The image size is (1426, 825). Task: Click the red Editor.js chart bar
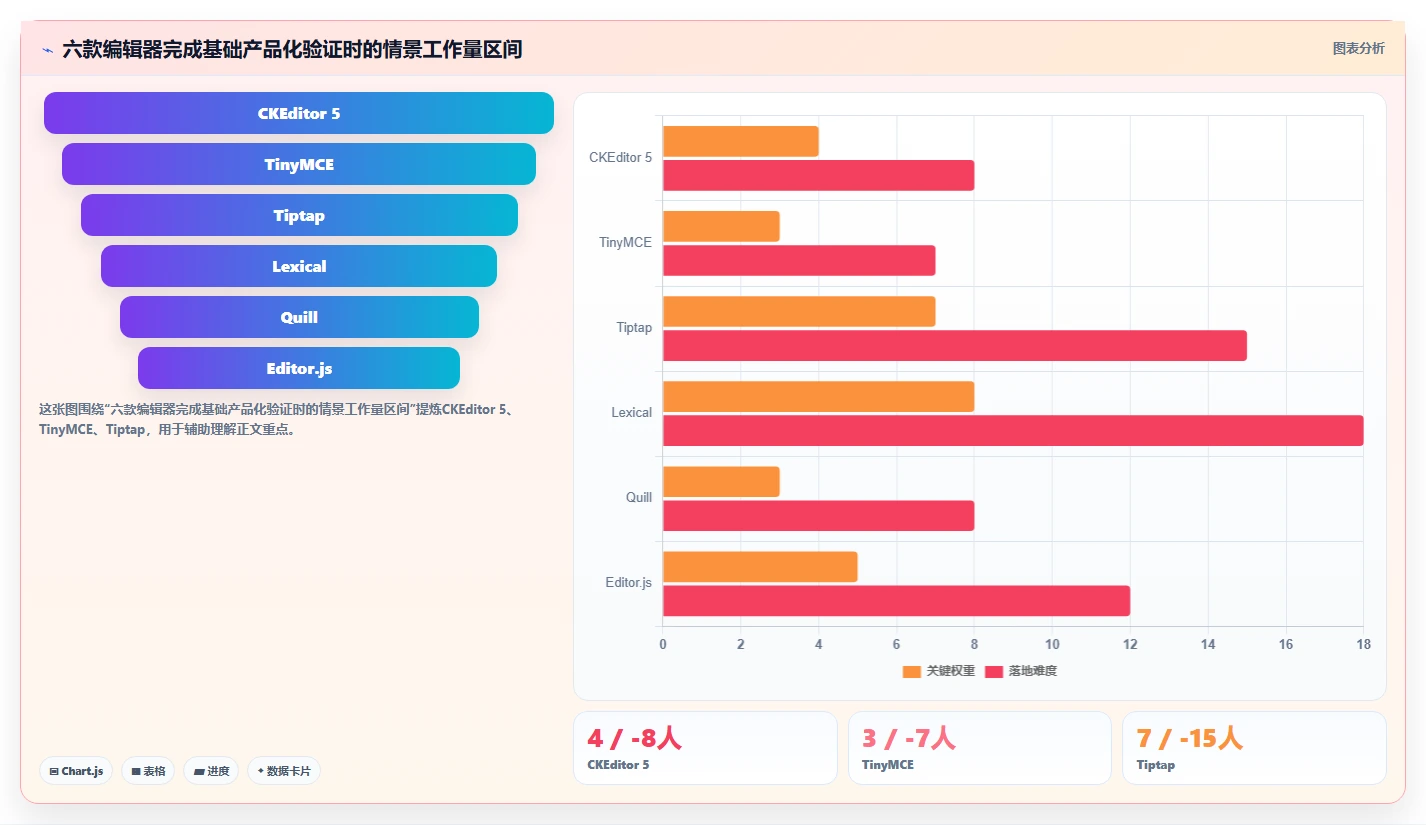coord(896,600)
